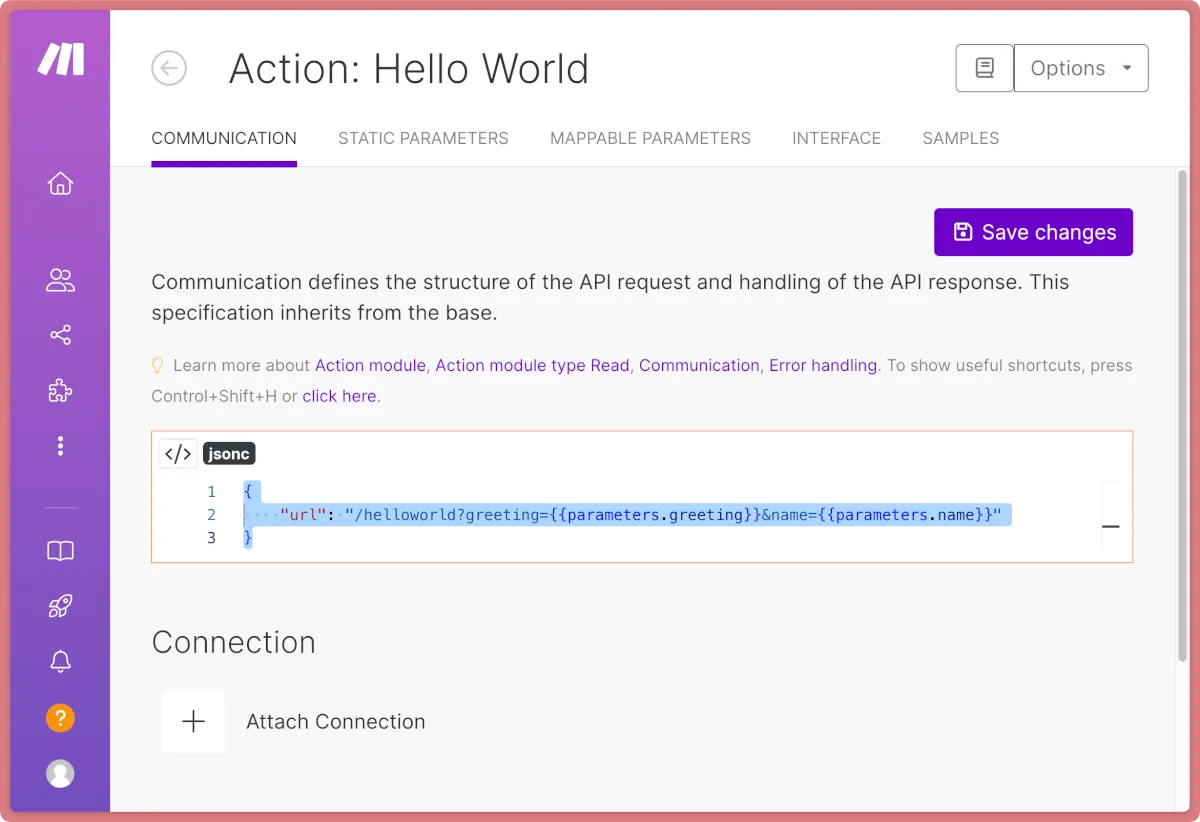Switch to the Mappable Parameters tab
1200x822 pixels.
pyautogui.click(x=650, y=139)
